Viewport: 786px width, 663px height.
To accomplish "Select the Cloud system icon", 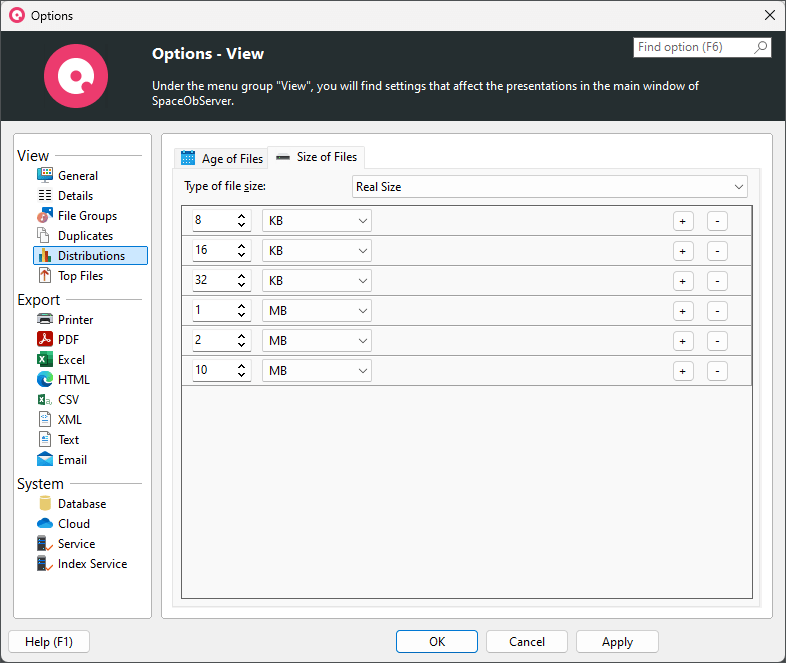I will 44,524.
